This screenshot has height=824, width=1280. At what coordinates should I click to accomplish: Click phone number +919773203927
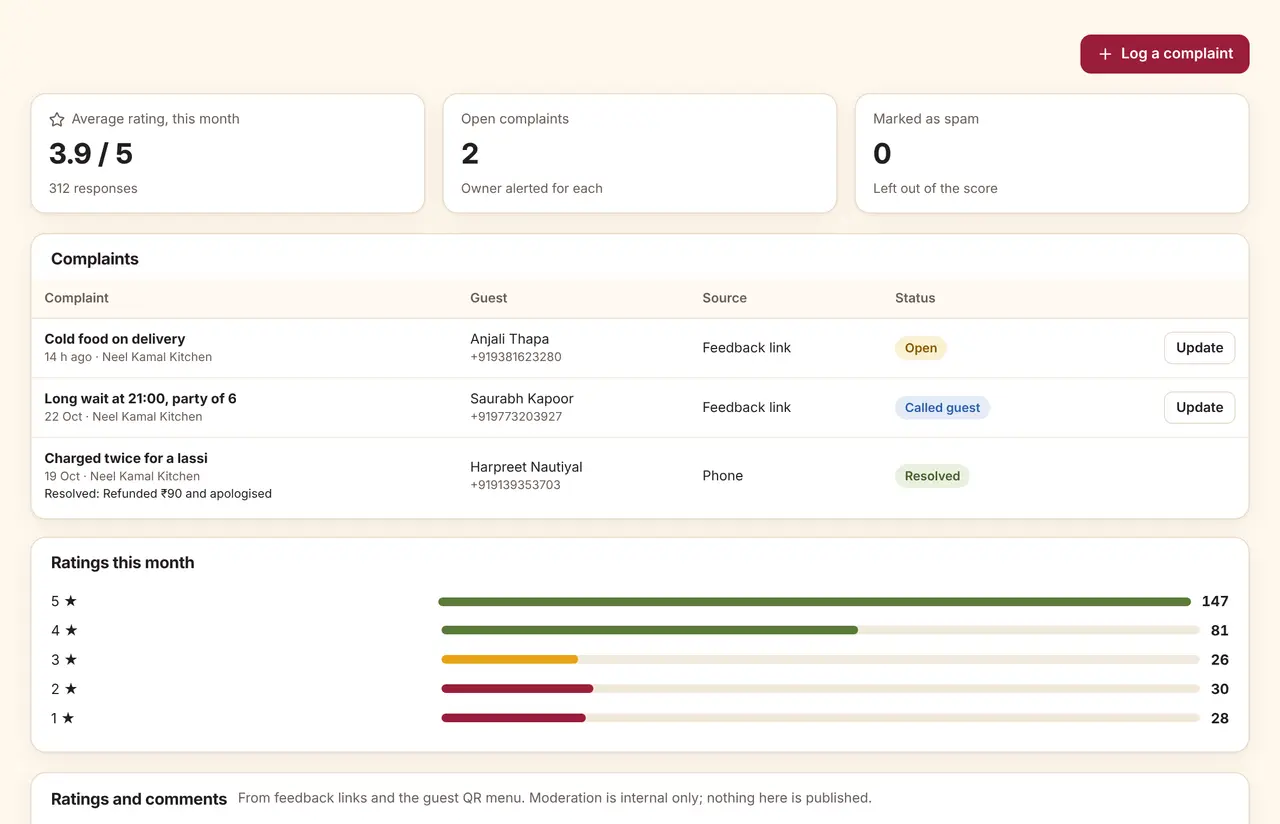(516, 416)
